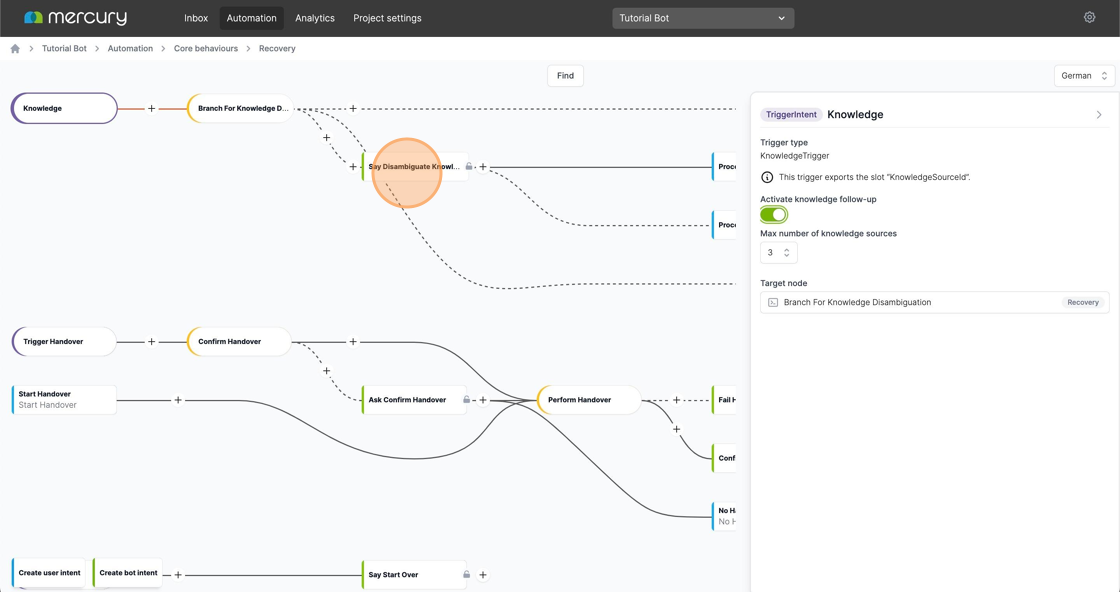Screen dimensions: 1120x592
Task: Click the home icon in the breadcrumb
Action: tap(14, 48)
